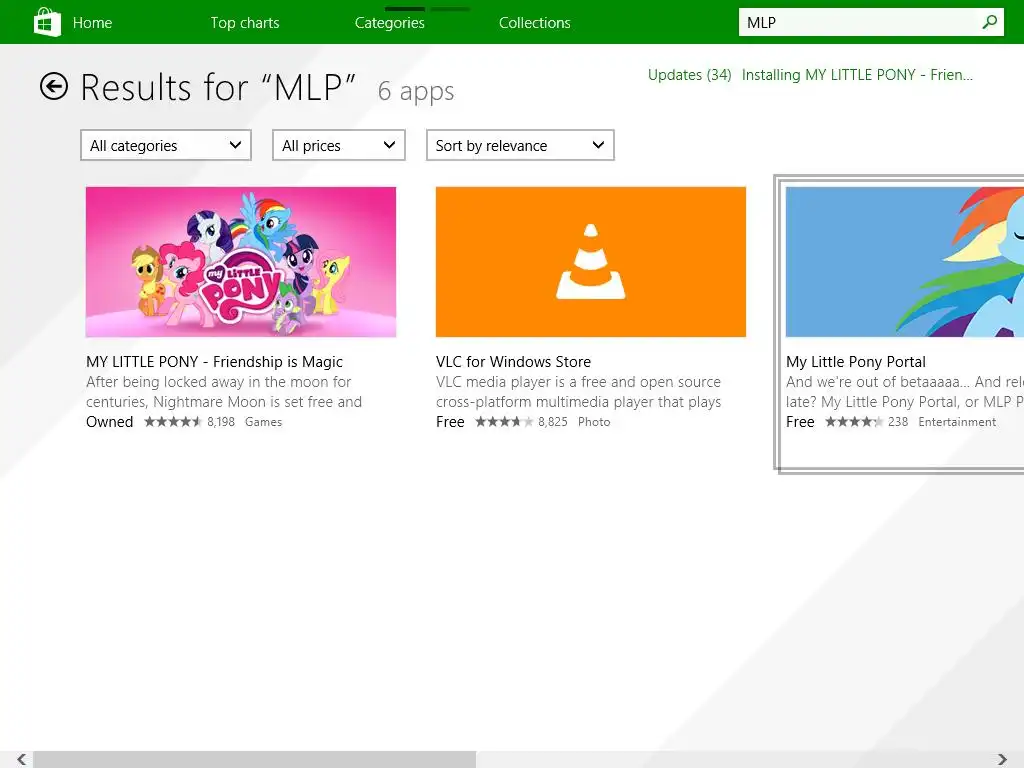Click title MY LITTLE PONY - Friendship is Magic
This screenshot has width=1024, height=768.
214,362
